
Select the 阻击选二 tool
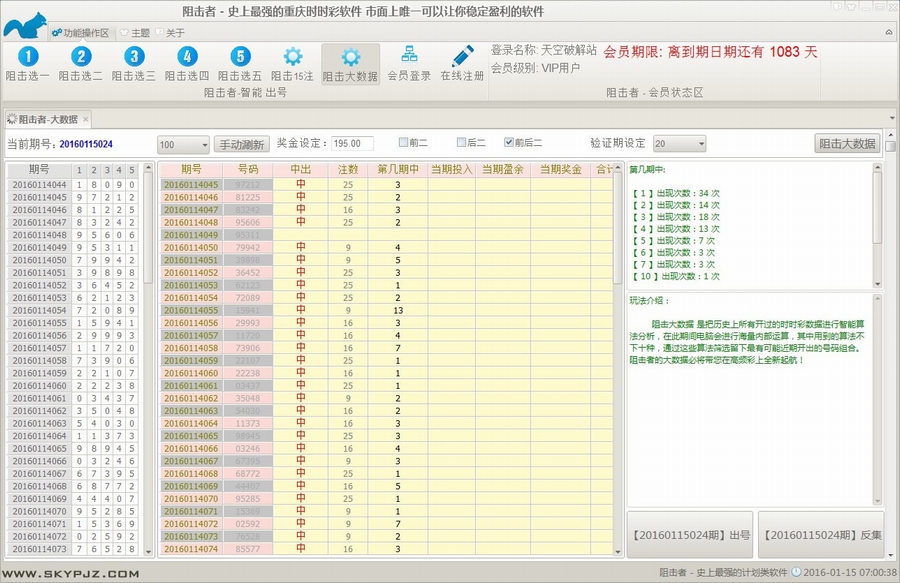(81, 58)
